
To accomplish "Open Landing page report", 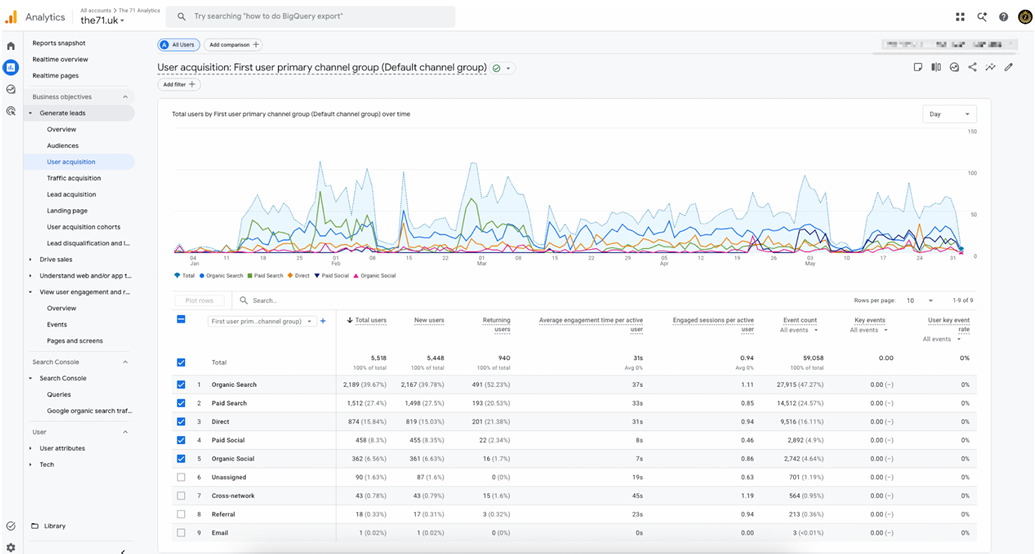I will (x=67, y=211).
